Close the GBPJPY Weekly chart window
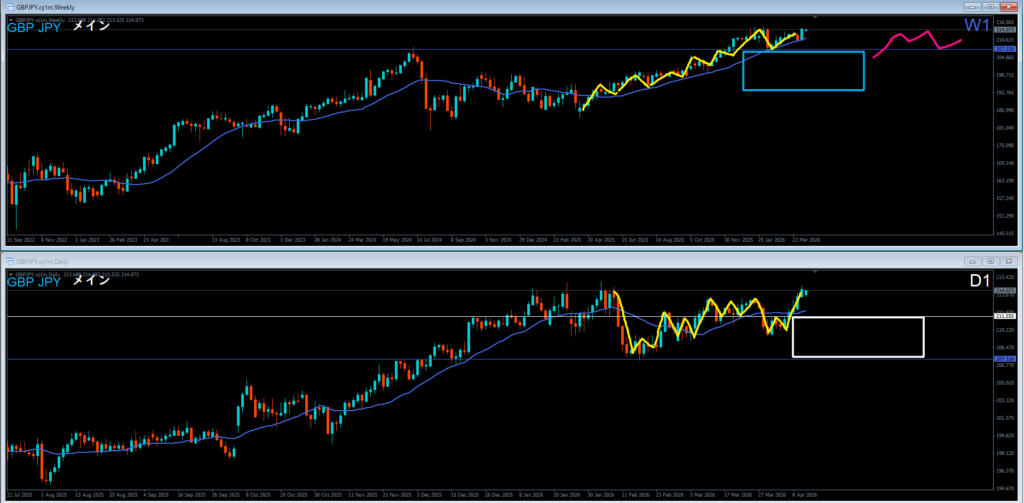This screenshot has height=503, width=1024. [x=1008, y=7]
